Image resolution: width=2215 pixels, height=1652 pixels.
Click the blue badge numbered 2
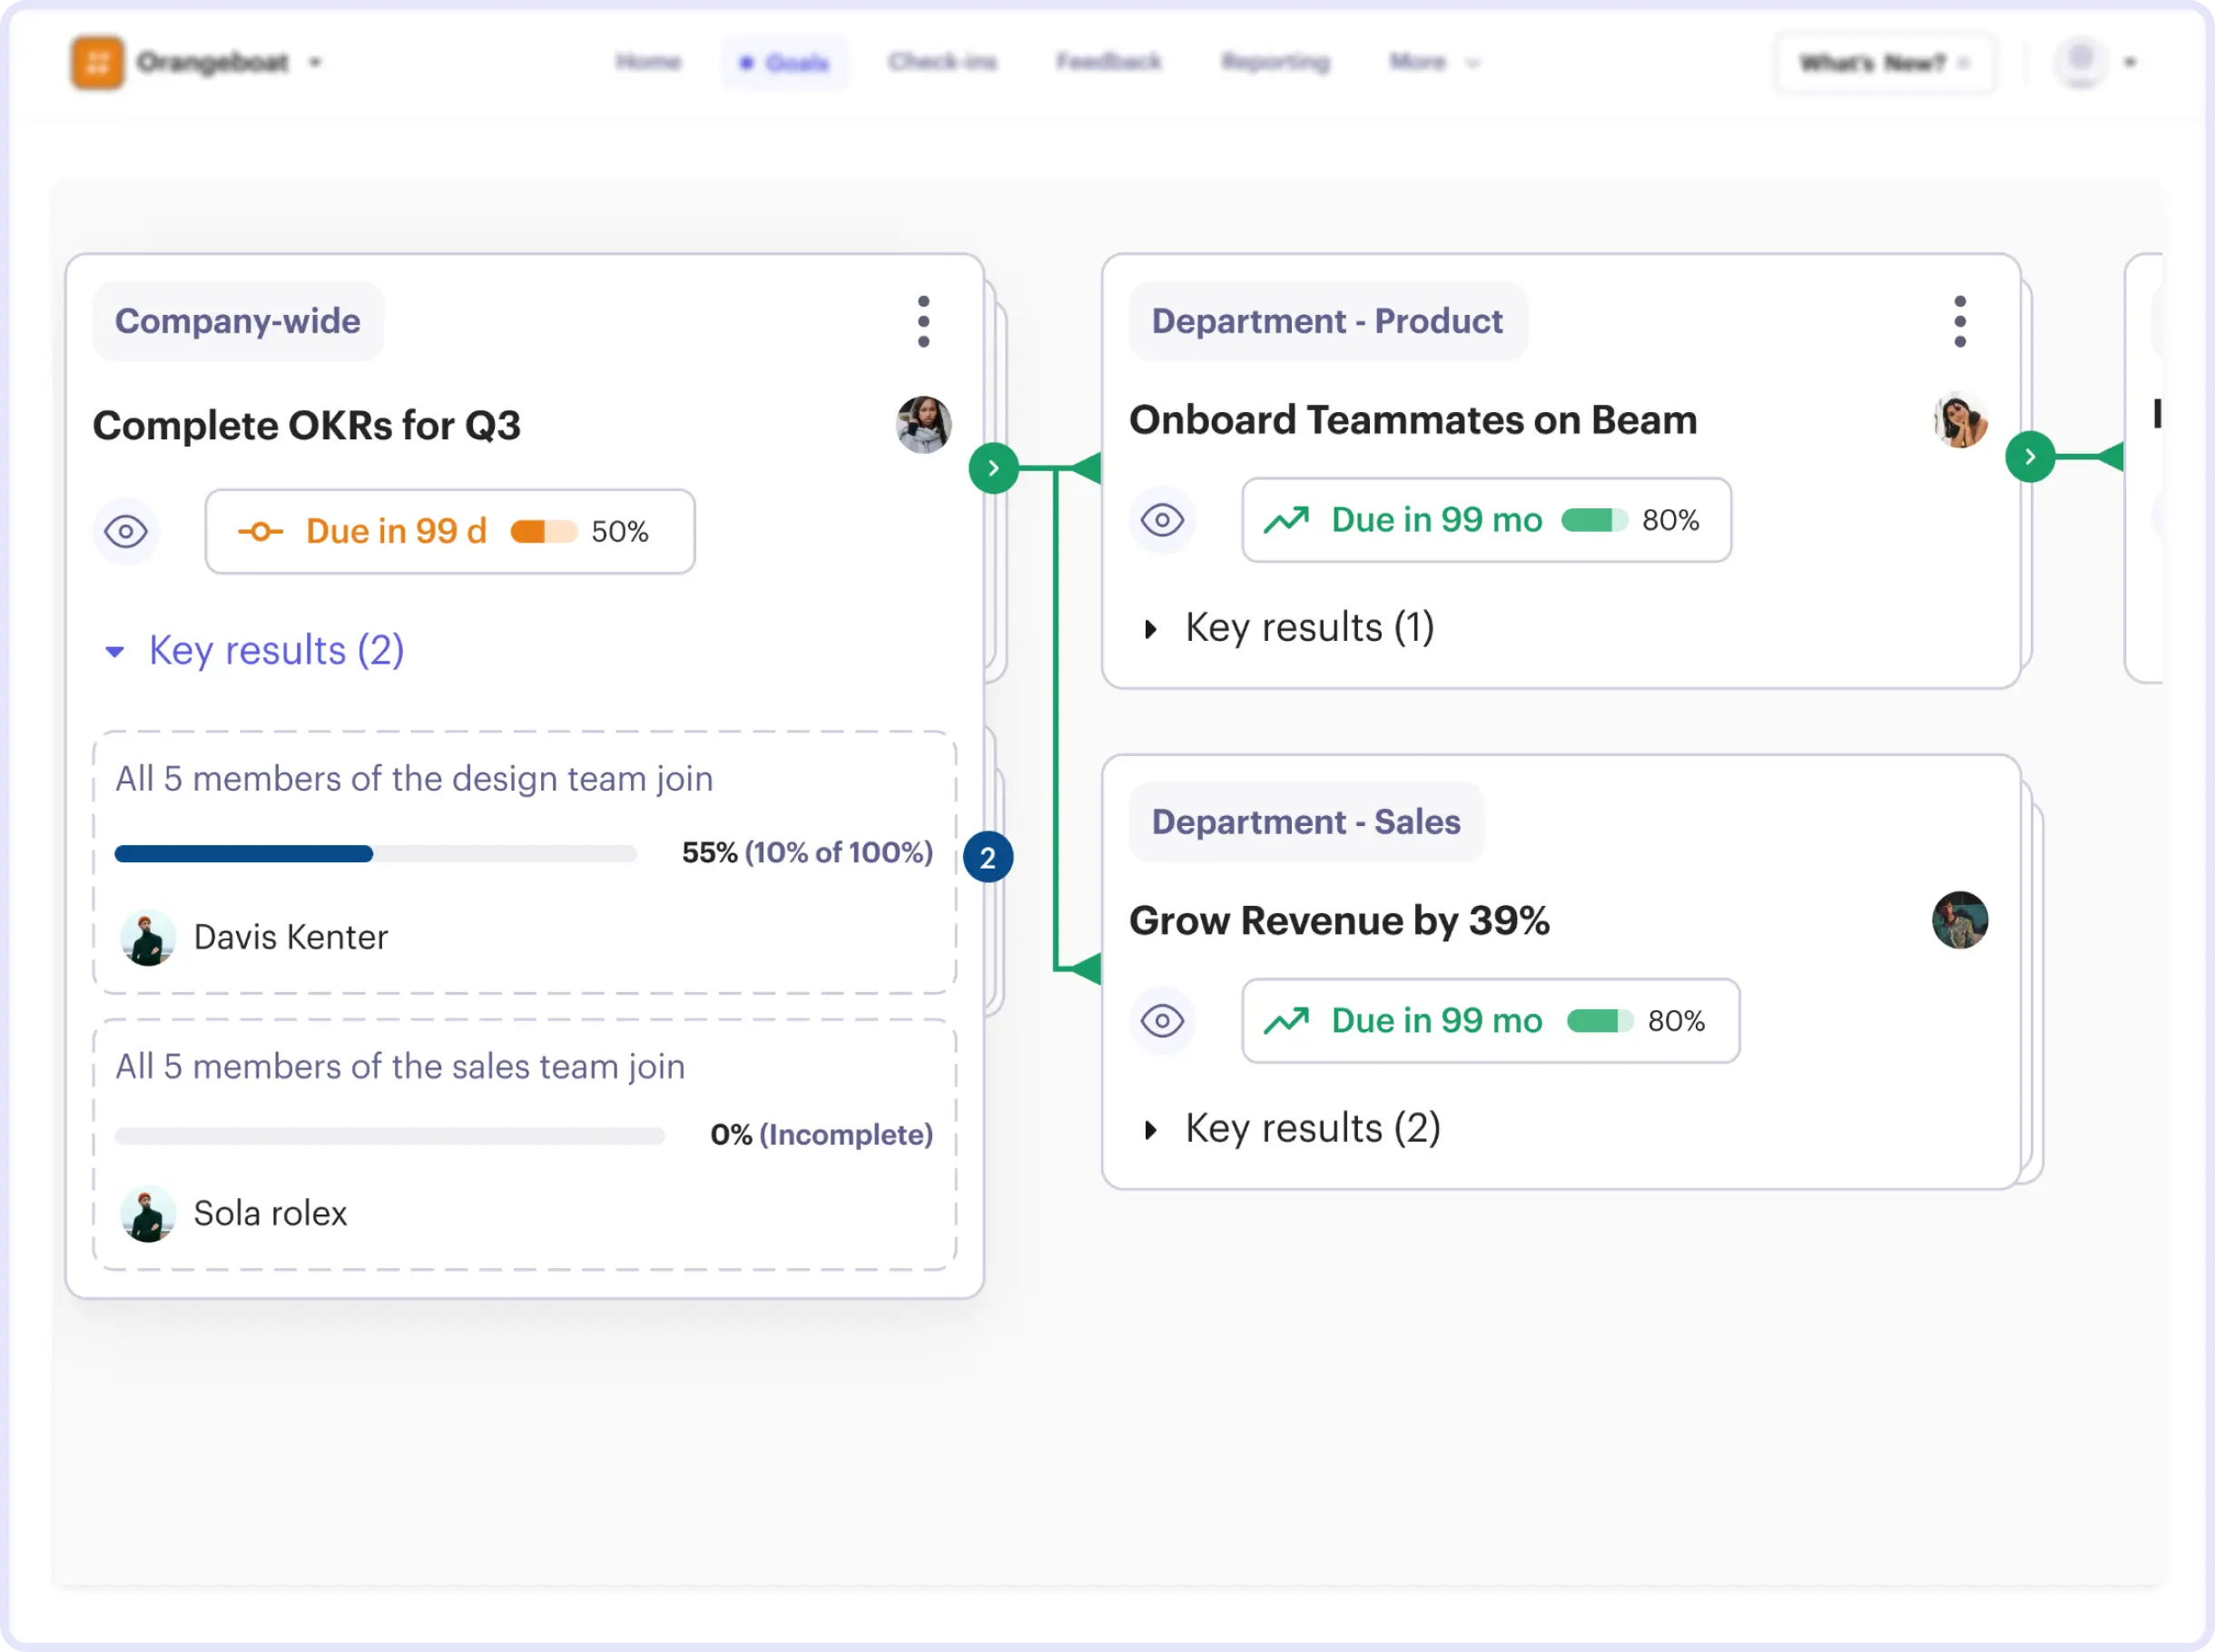coord(988,857)
